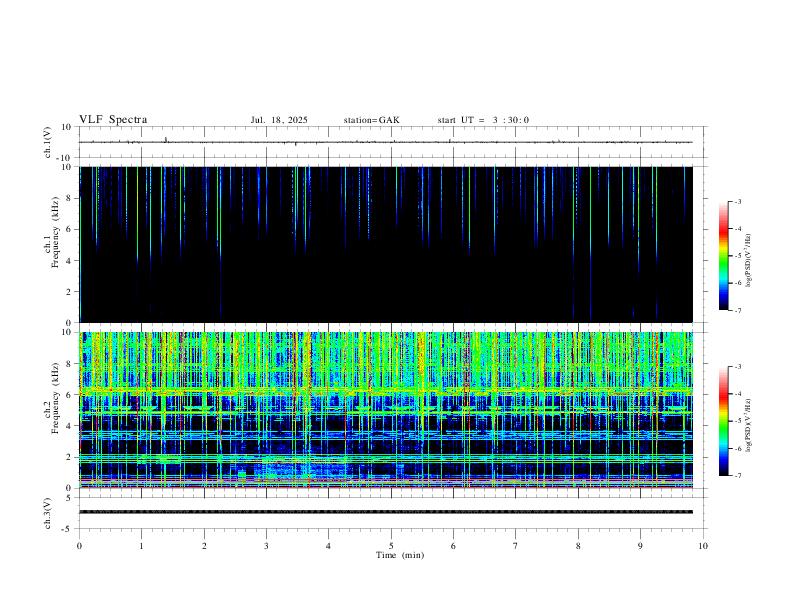792x612 pixels.
Task: Click the "-3" tick on upper colorbar
Action: tap(737, 201)
